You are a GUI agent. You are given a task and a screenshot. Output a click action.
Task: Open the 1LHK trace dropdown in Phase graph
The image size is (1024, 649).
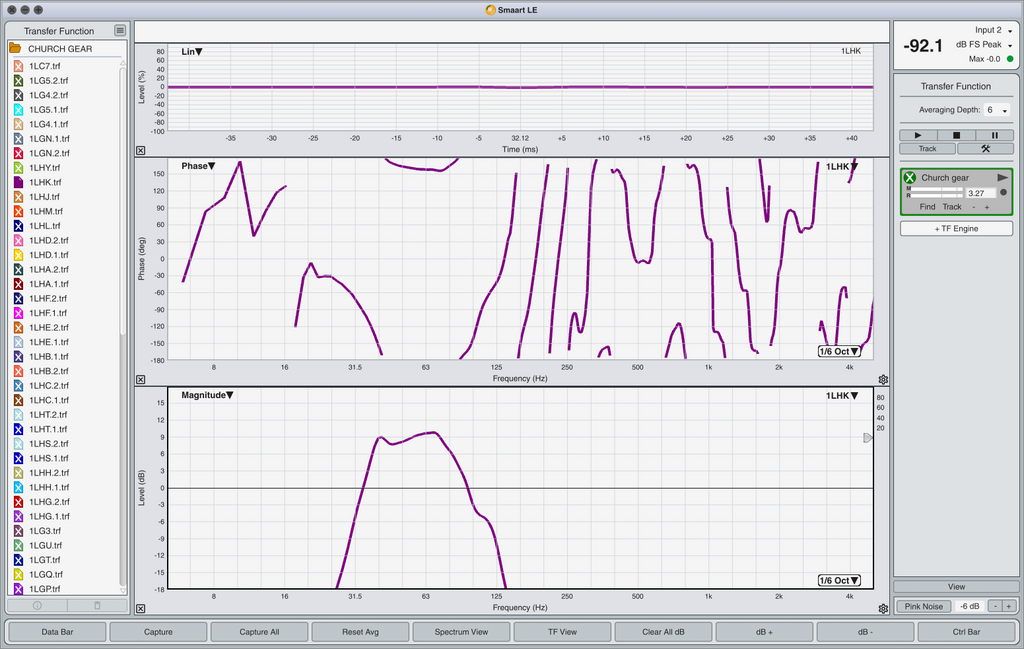point(842,166)
